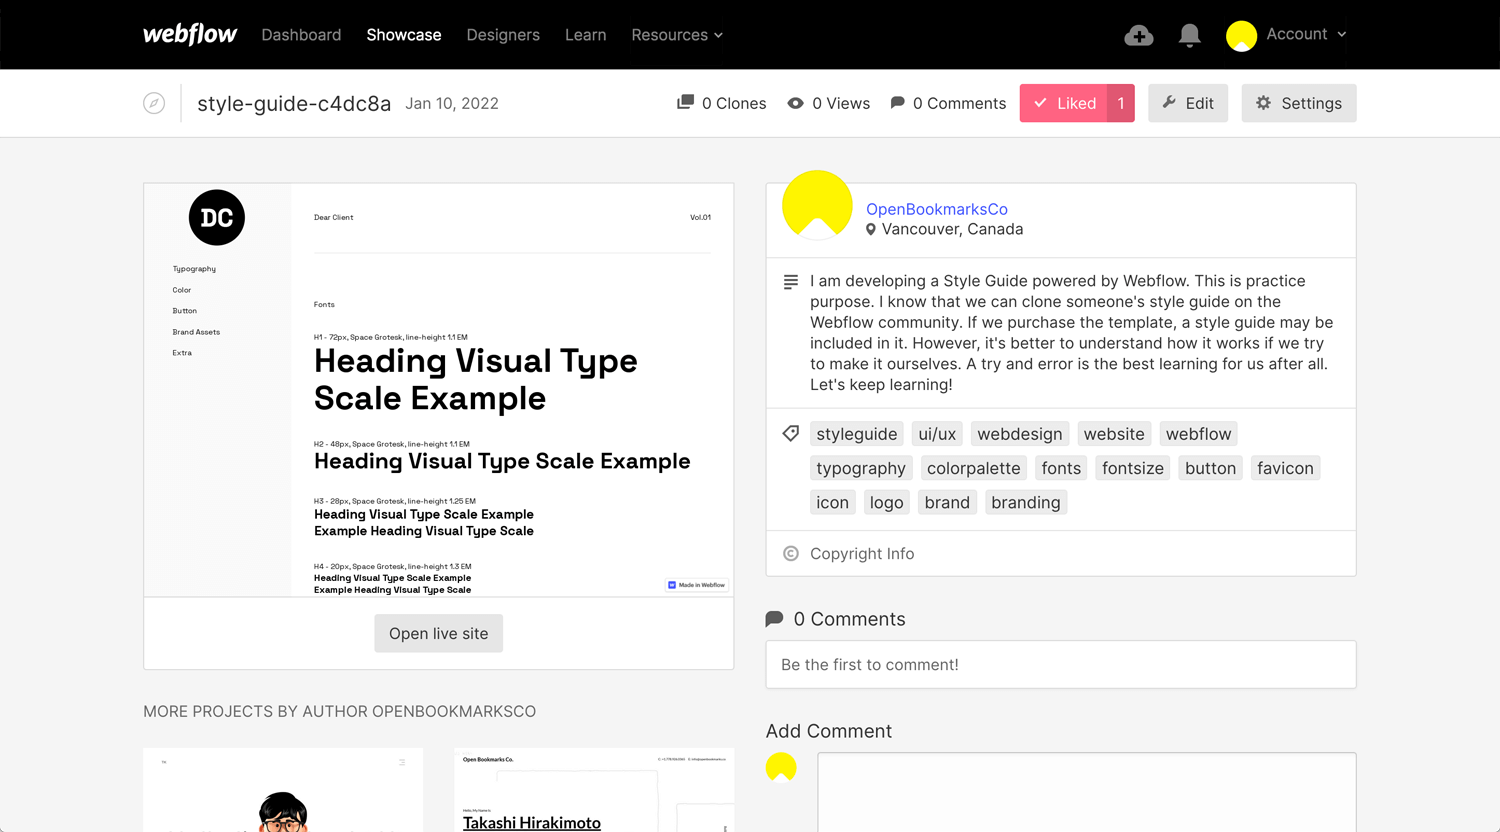The image size is (1500, 832).
Task: Toggle the Liked button
Action: pos(1064,103)
